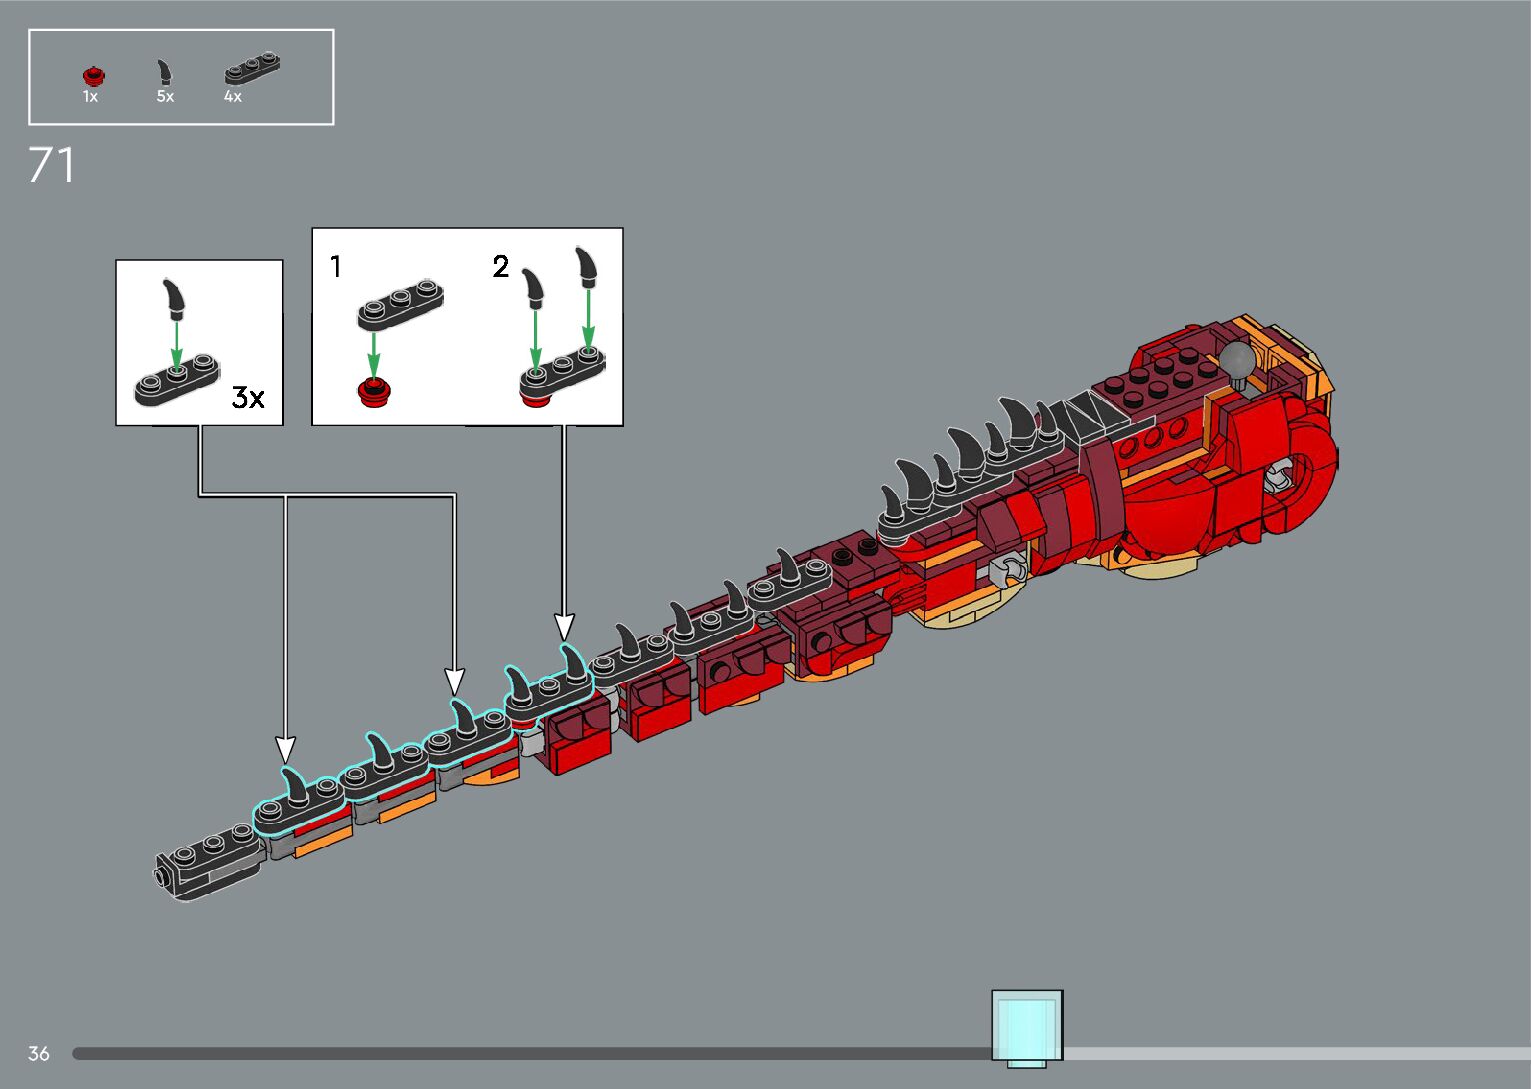
Task: Click the "3x" repeat label in callout
Action: coord(248,397)
